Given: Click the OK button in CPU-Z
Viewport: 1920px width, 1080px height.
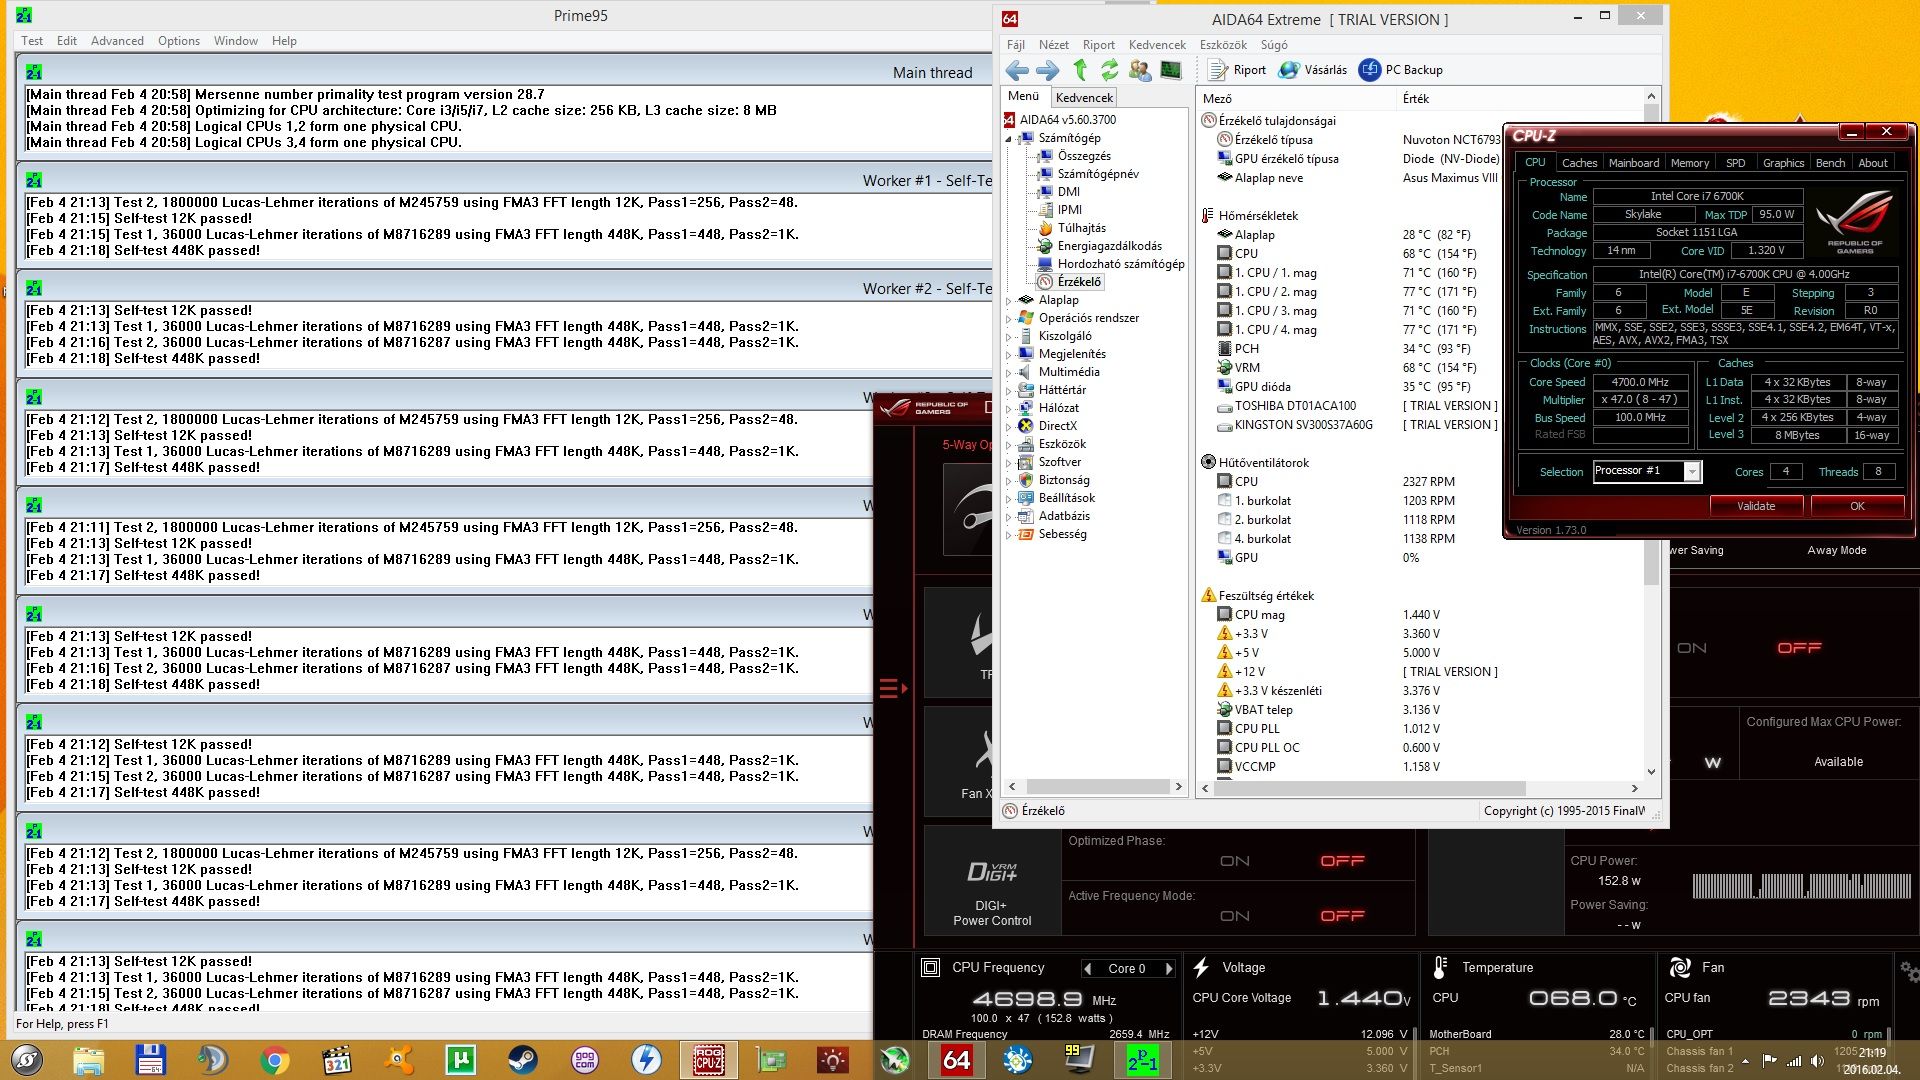Looking at the screenshot, I should click(1857, 506).
